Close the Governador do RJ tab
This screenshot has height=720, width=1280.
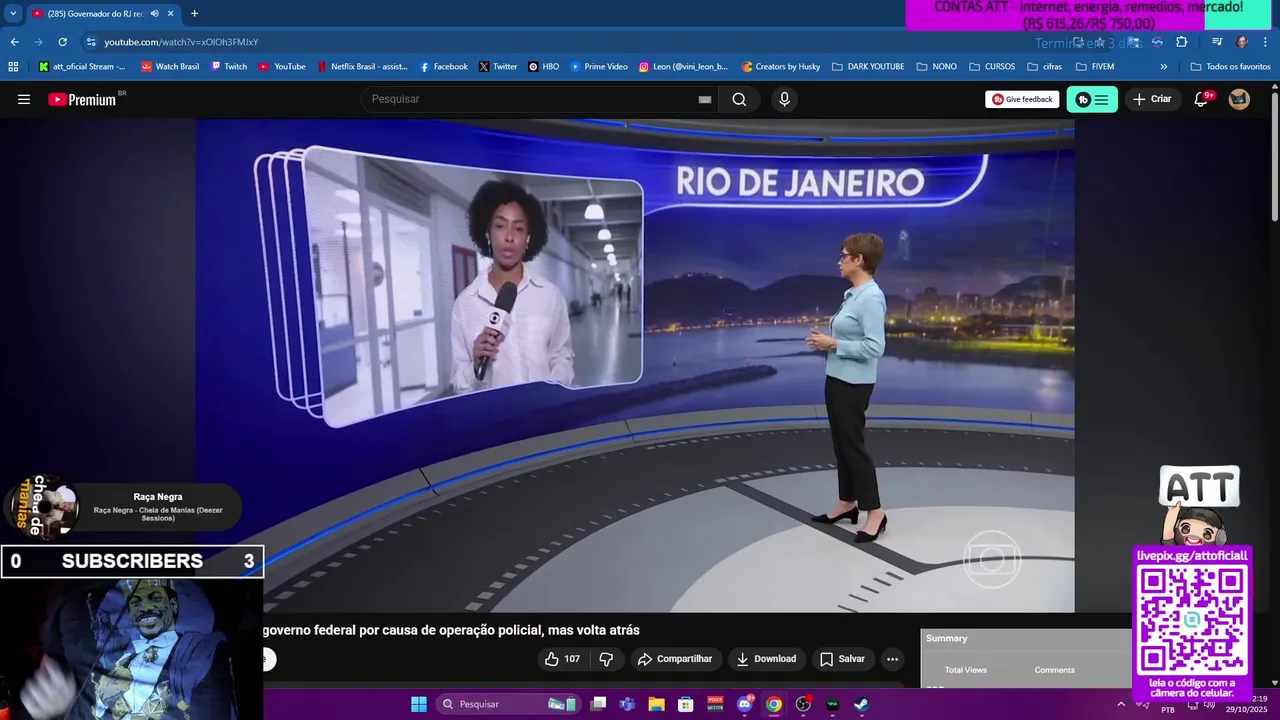click(171, 14)
